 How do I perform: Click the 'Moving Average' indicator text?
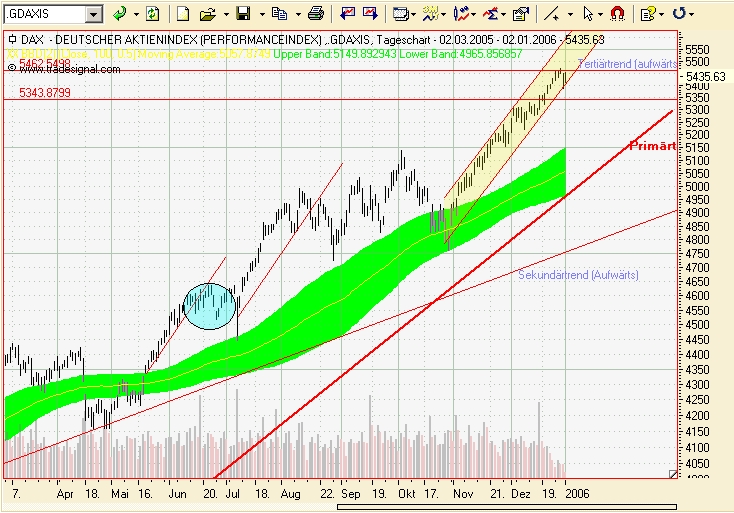pos(204,54)
